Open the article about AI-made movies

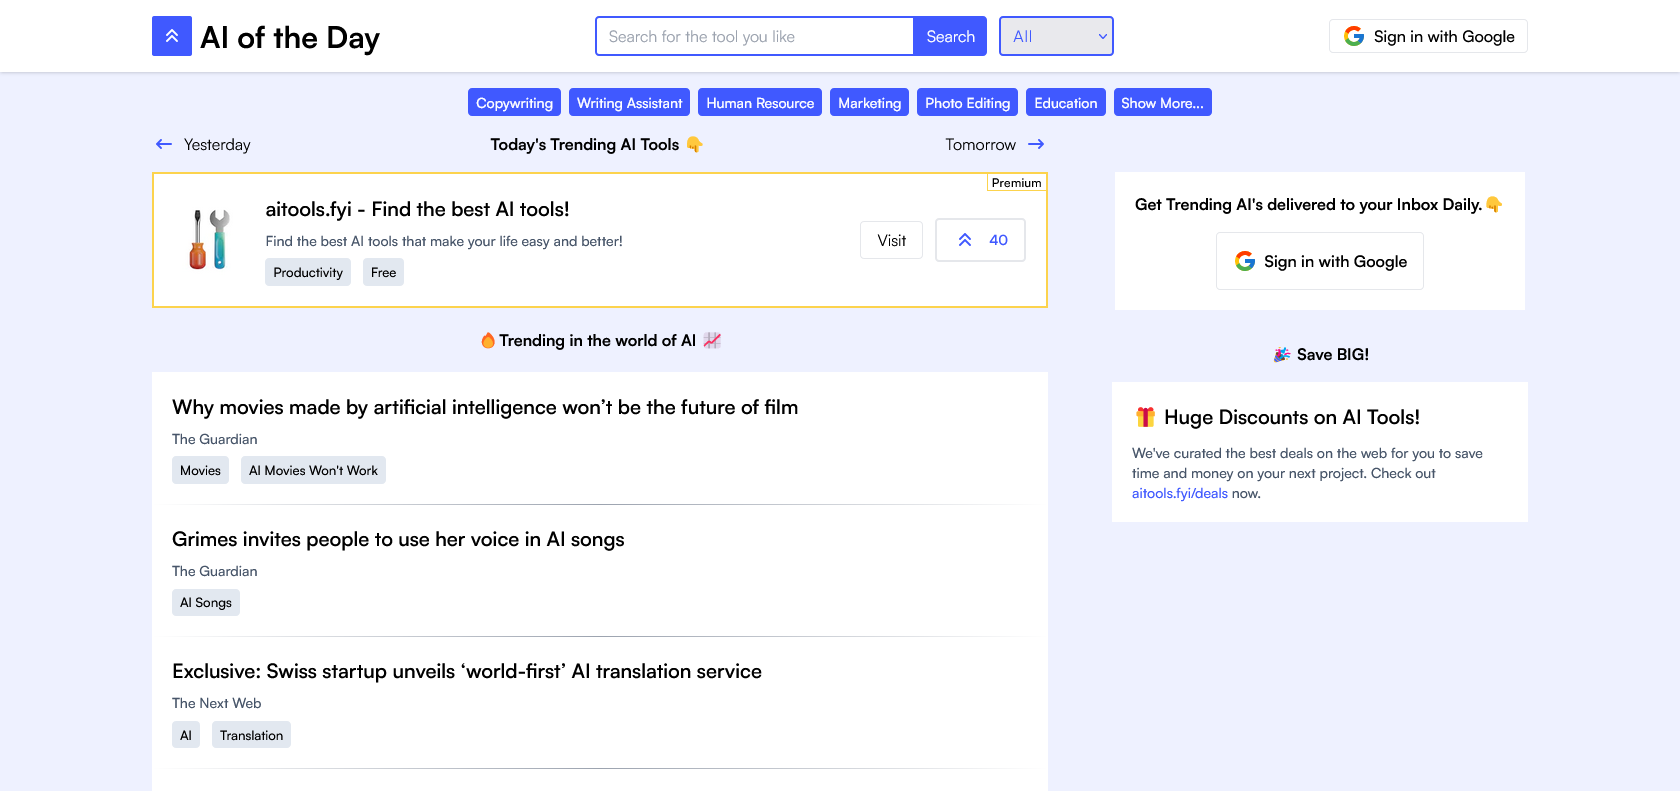point(485,407)
